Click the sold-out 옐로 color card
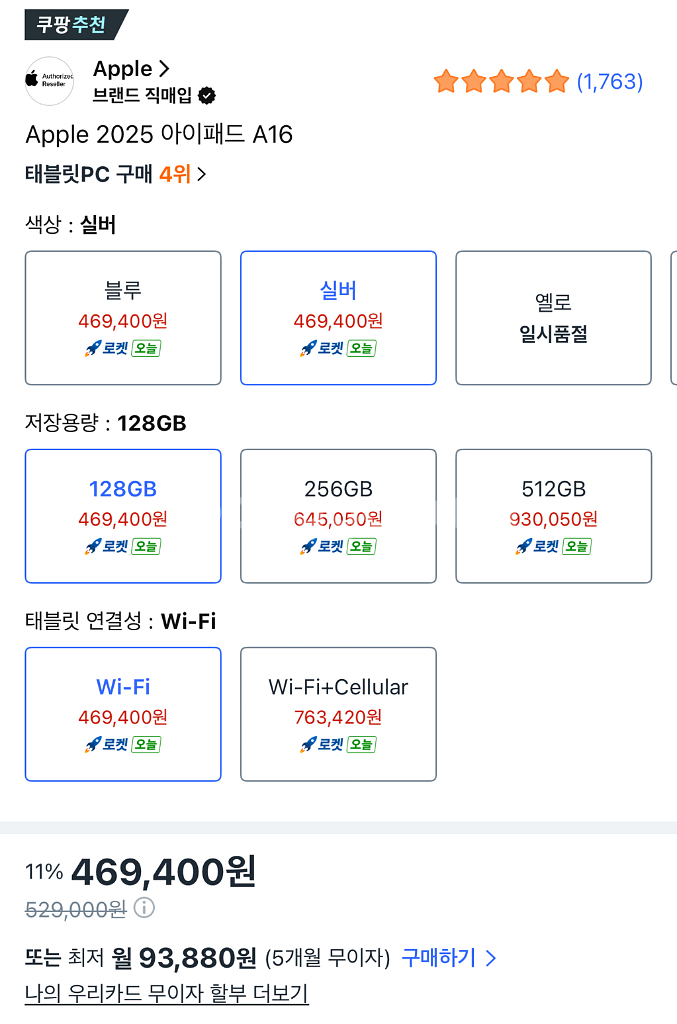The height and width of the screenshot is (1024, 677). pos(553,317)
